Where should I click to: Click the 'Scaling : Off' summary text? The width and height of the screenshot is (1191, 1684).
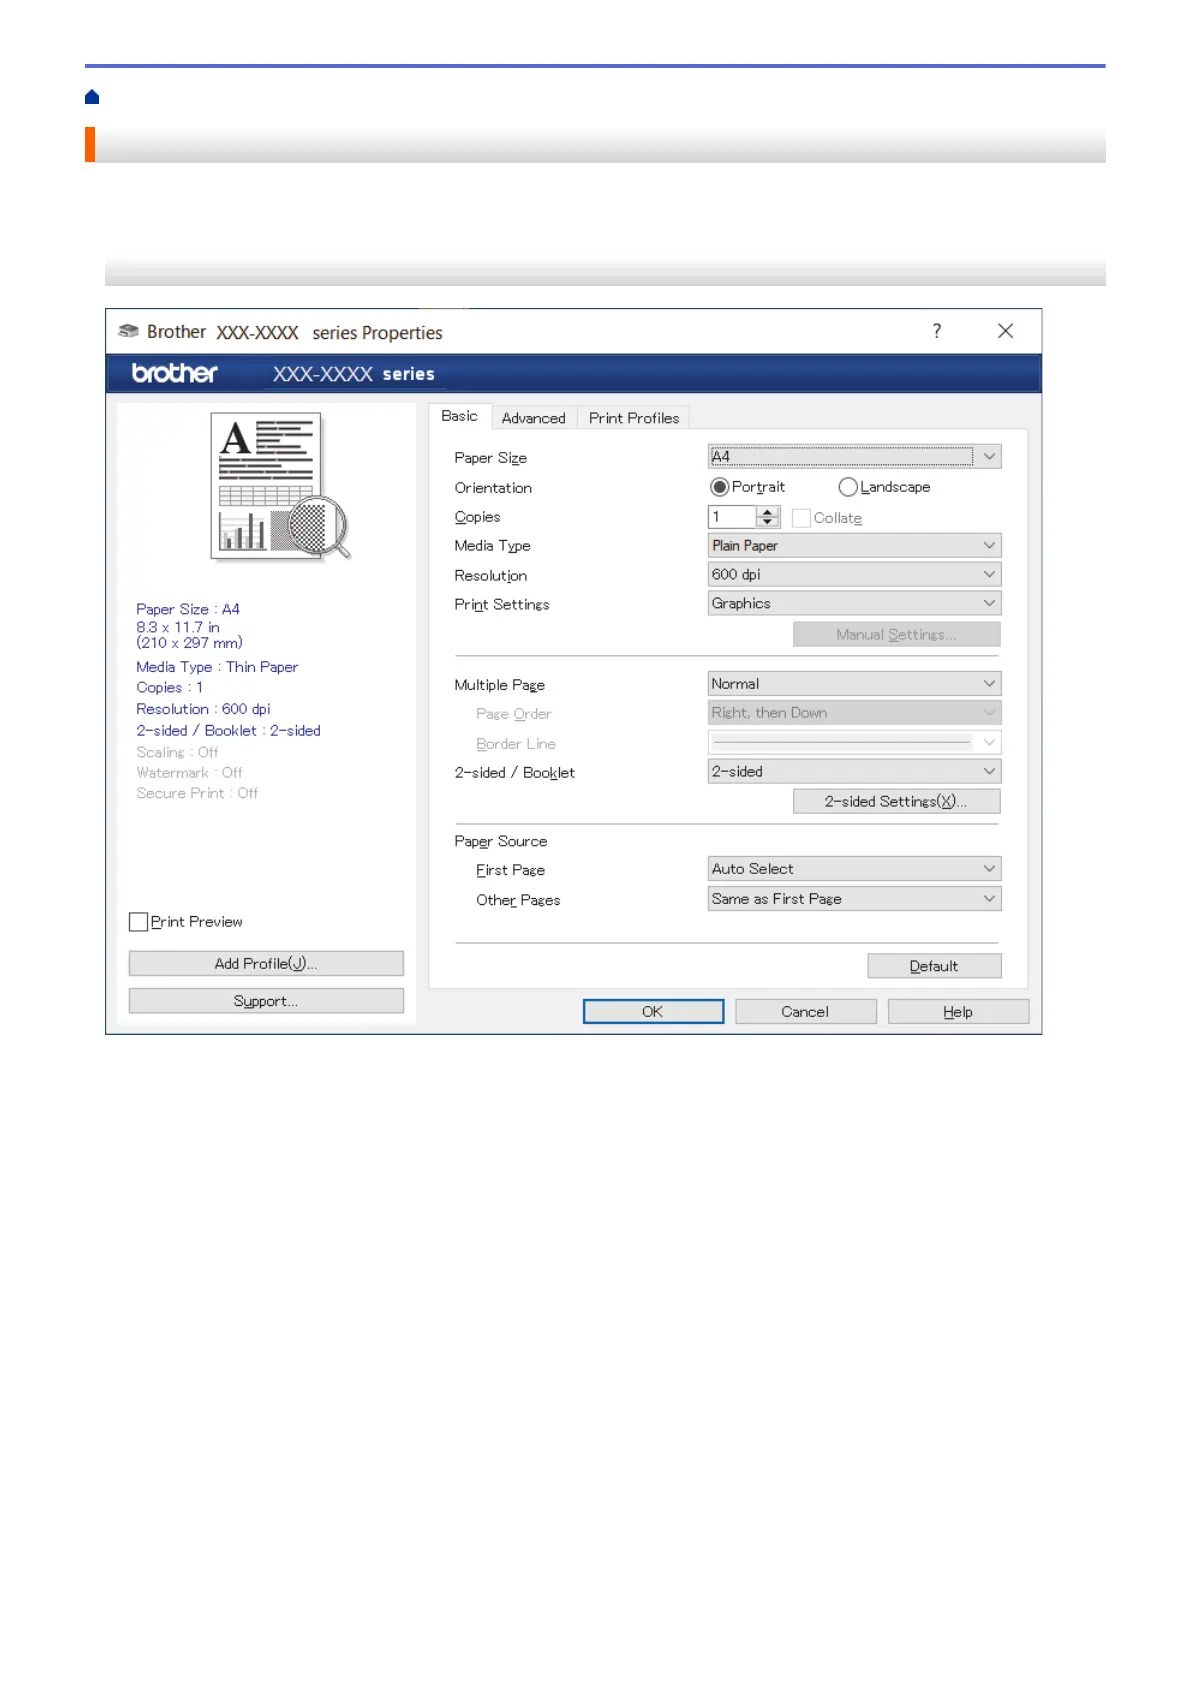[177, 752]
